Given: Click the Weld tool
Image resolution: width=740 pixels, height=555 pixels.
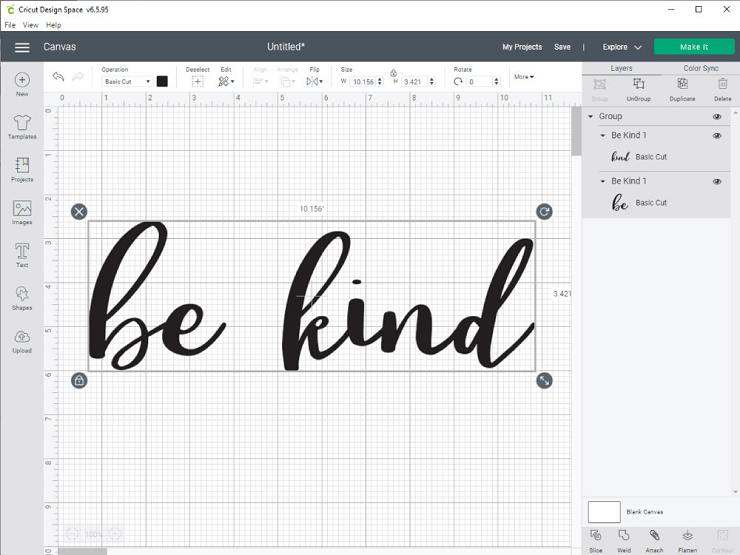Looking at the screenshot, I should (624, 541).
